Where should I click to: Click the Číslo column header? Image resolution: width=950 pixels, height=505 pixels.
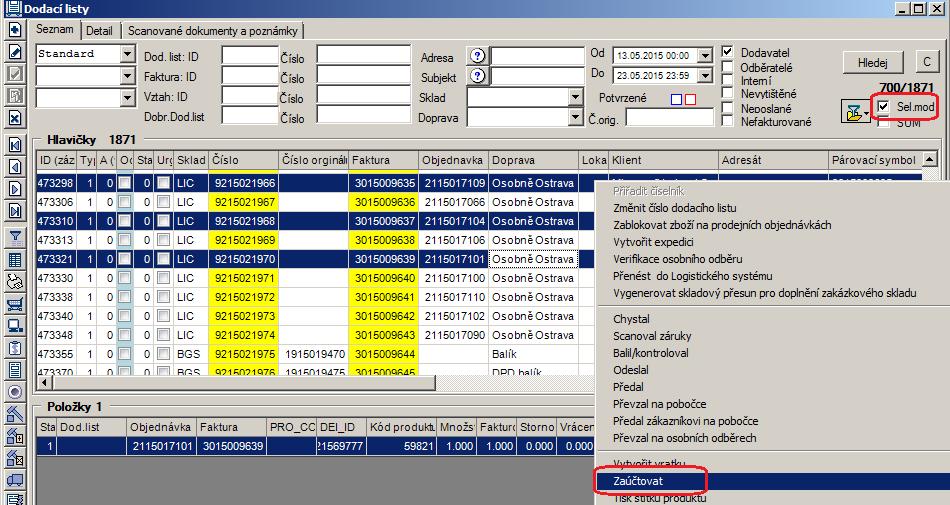(x=243, y=160)
